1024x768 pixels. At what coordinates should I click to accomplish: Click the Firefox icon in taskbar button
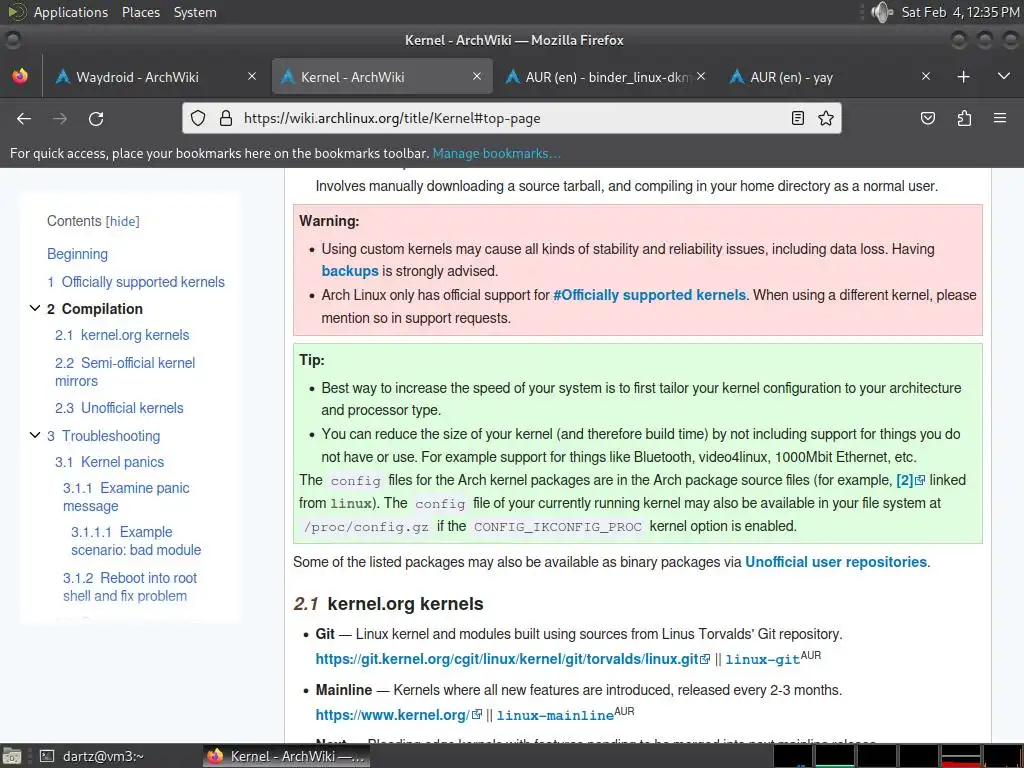pos(215,756)
